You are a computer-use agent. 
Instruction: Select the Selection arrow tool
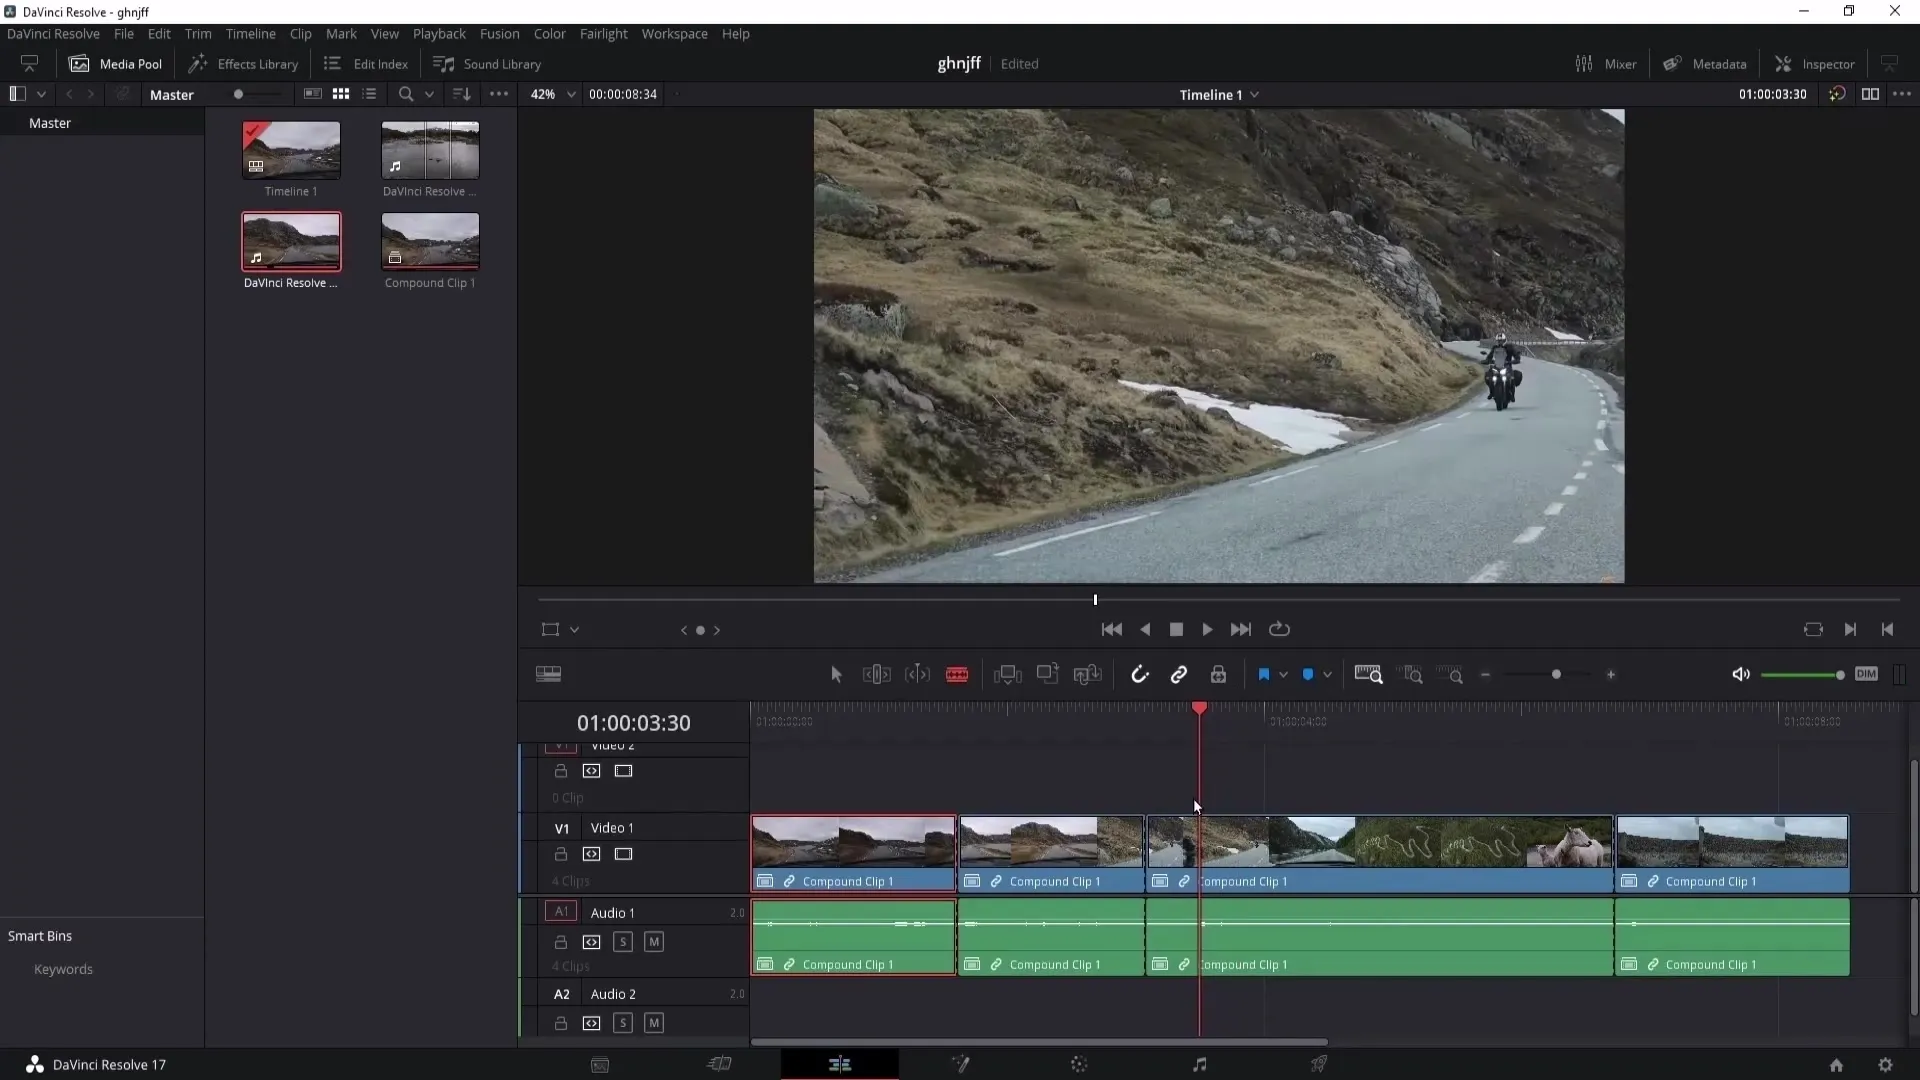click(836, 674)
